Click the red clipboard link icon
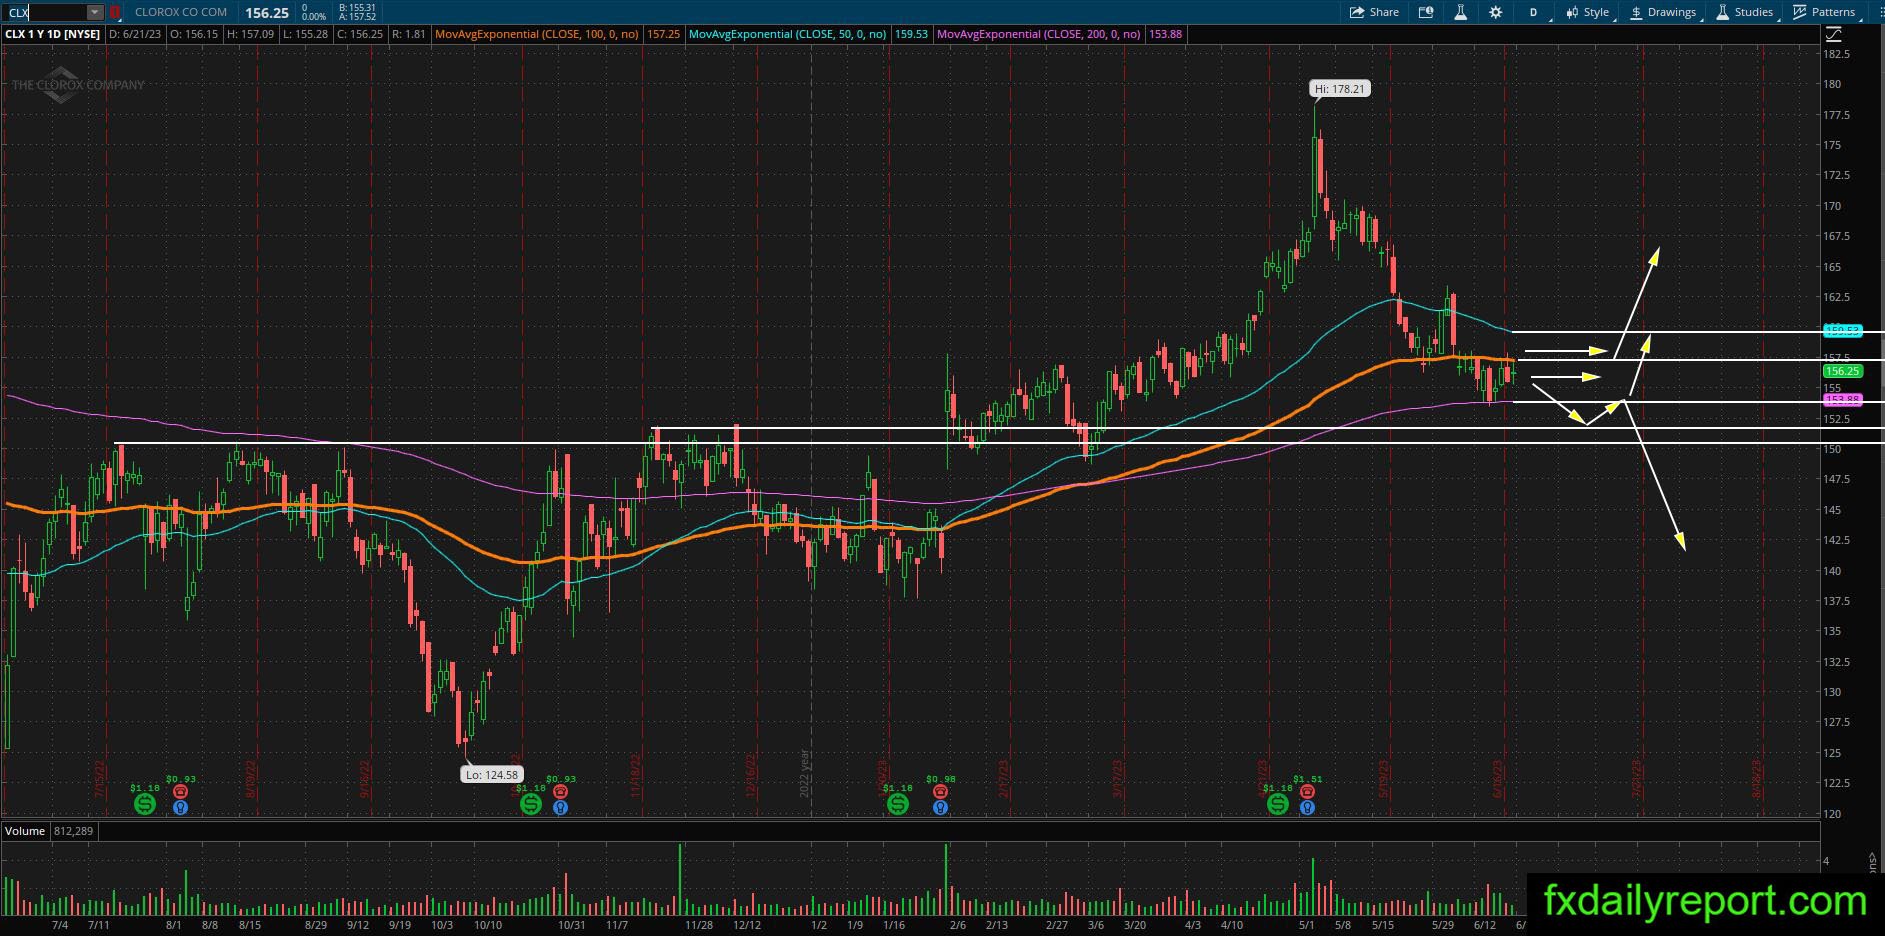 click(x=115, y=13)
